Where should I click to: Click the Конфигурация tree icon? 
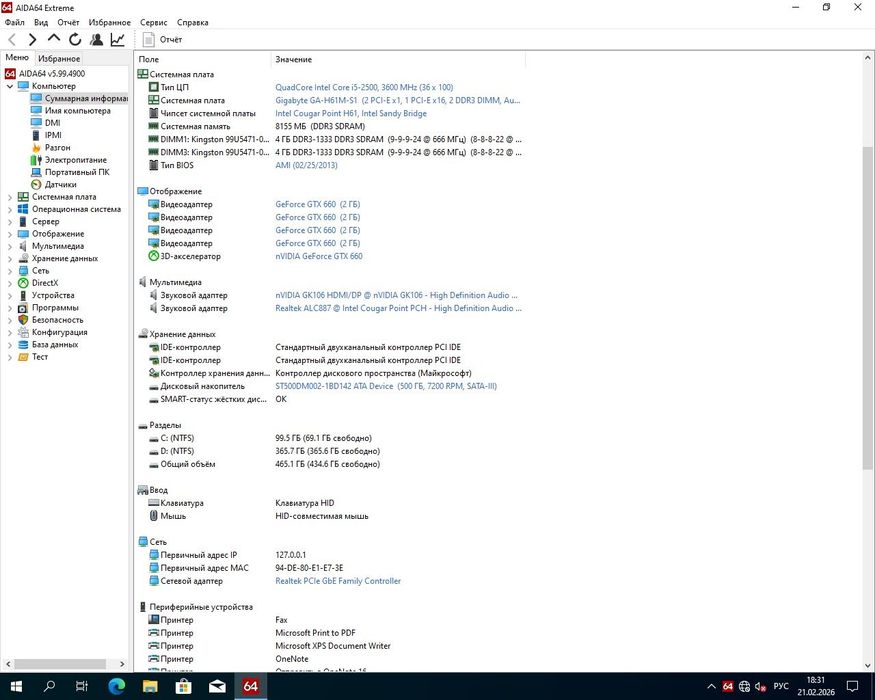23,332
